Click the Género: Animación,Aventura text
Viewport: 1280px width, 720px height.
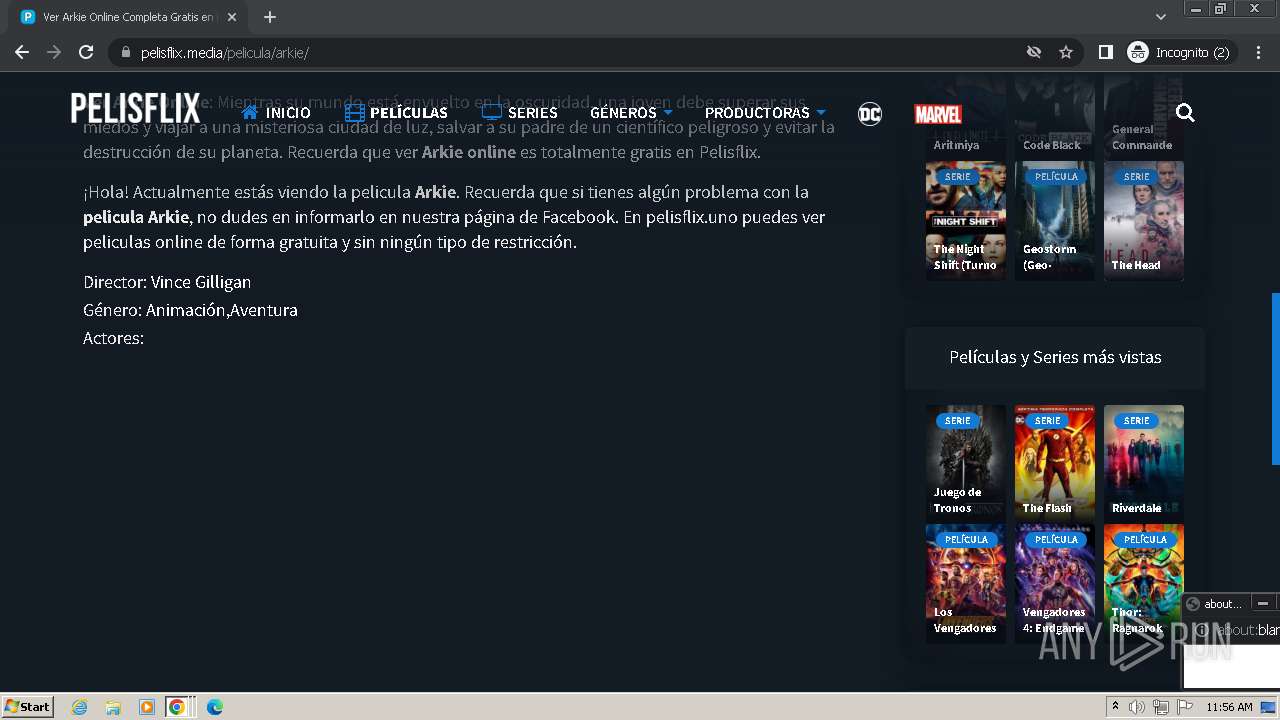coord(190,310)
